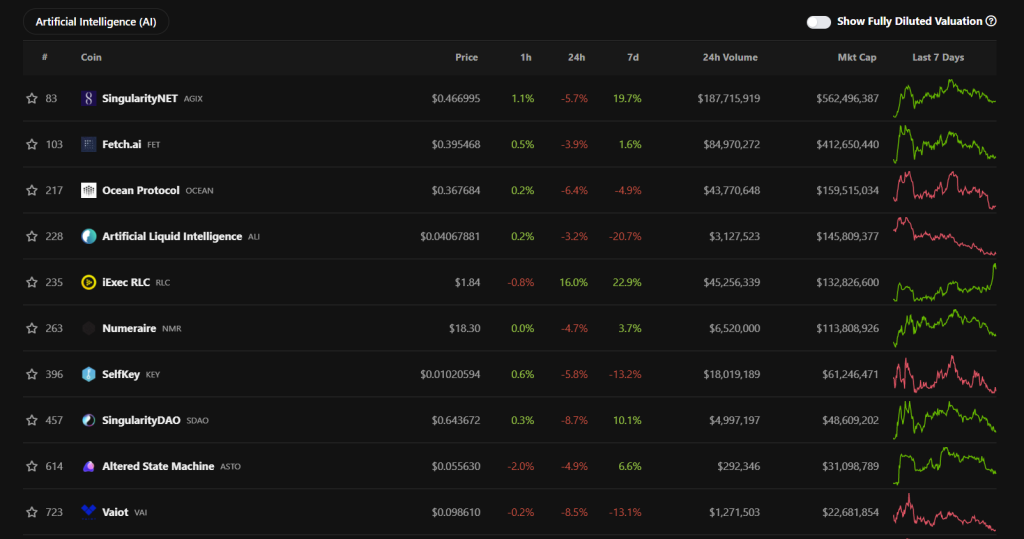The width and height of the screenshot is (1024, 539).
Task: Open Altered State Machine 7-day sparkline
Action: [x=944, y=466]
